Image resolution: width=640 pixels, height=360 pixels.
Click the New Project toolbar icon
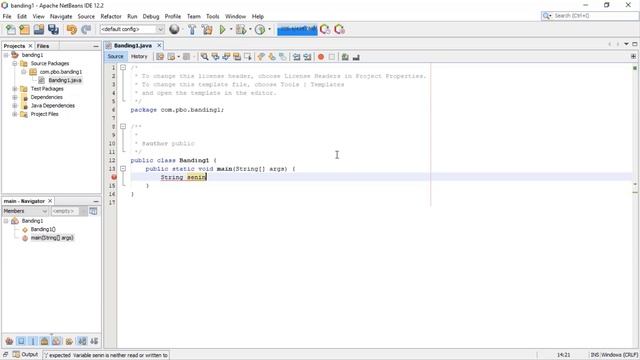click(x=24, y=29)
